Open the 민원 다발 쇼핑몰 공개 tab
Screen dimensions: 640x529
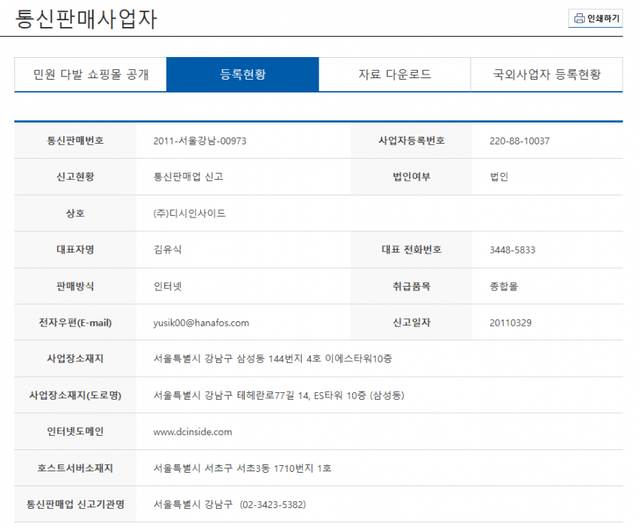click(90, 75)
